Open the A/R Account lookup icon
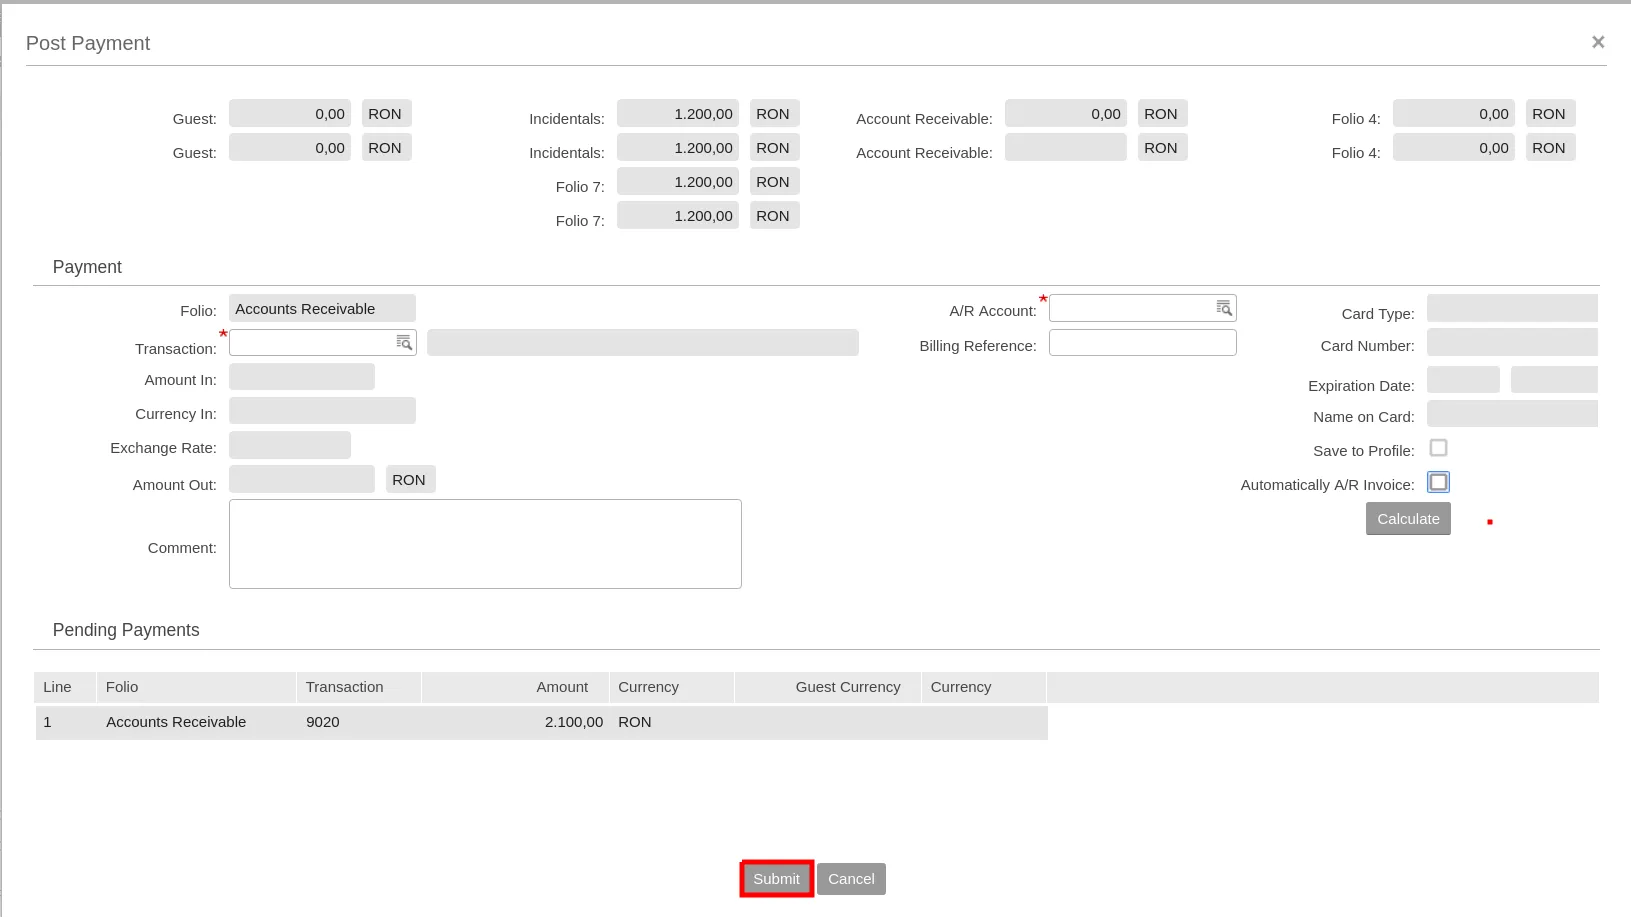 coord(1224,308)
